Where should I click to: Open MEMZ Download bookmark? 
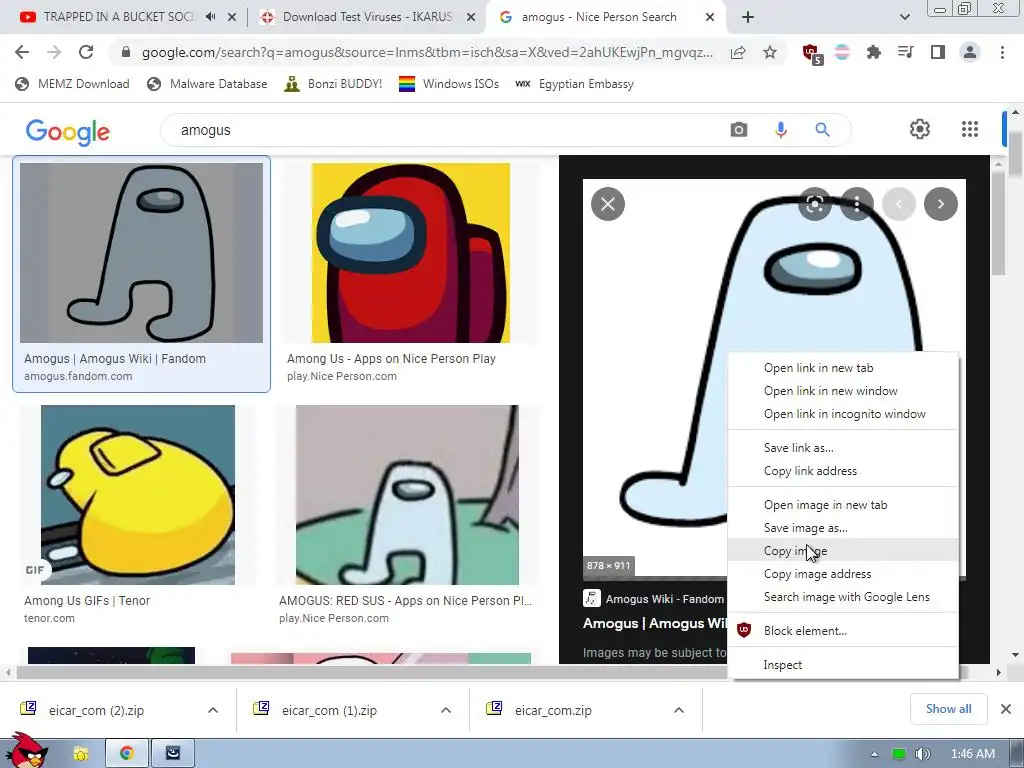pos(72,84)
